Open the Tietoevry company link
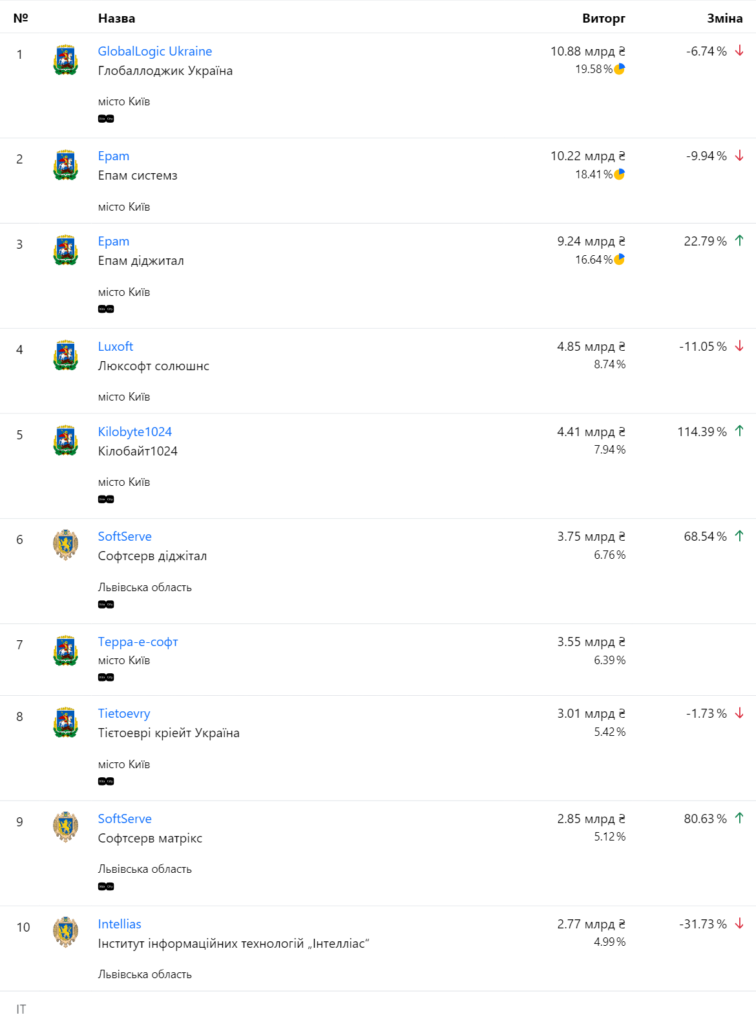This screenshot has width=756, height=1024. coord(124,713)
